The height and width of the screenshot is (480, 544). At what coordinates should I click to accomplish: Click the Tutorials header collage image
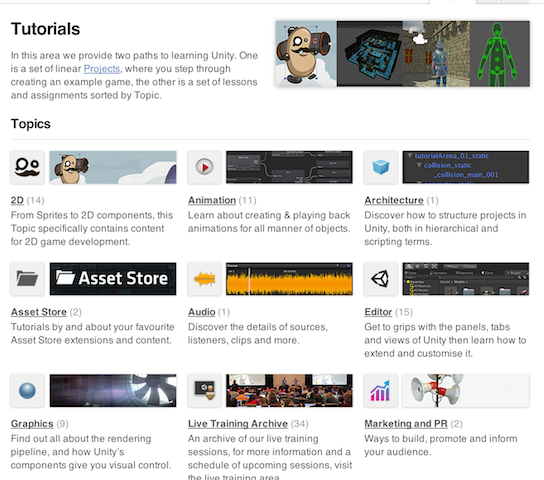pos(402,54)
